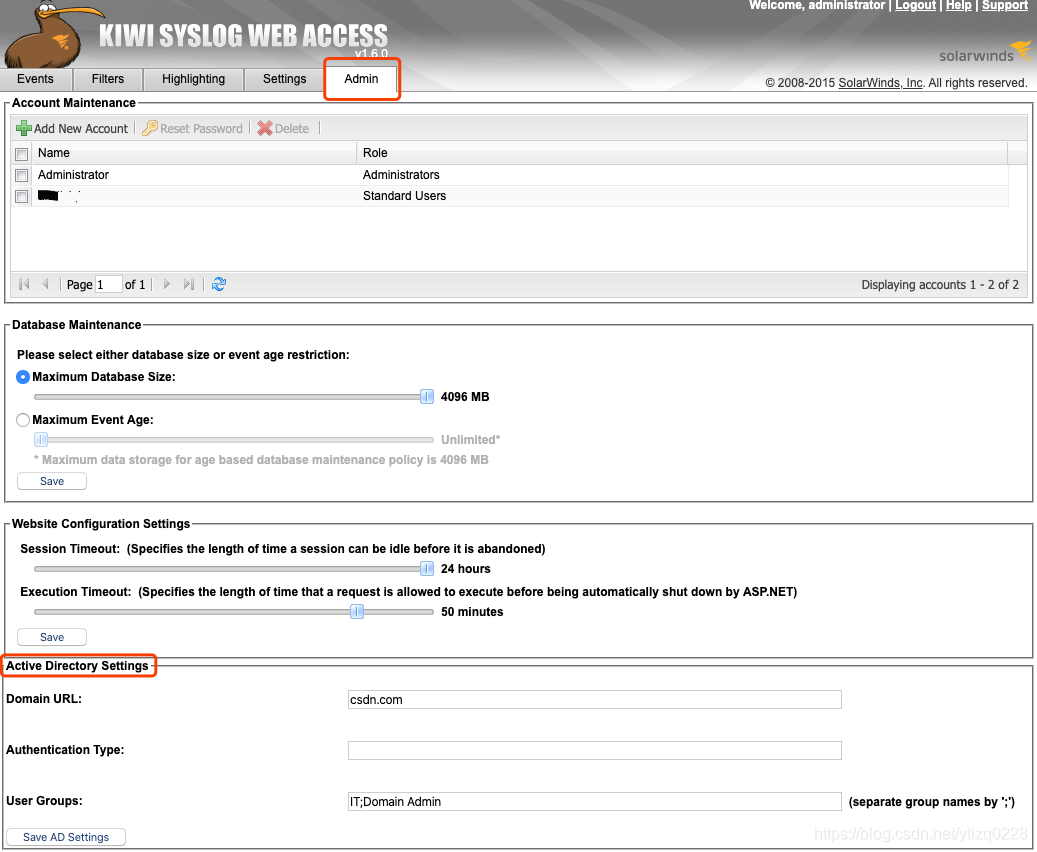
Task: Focus the Authentication Type field
Action: click(595, 751)
